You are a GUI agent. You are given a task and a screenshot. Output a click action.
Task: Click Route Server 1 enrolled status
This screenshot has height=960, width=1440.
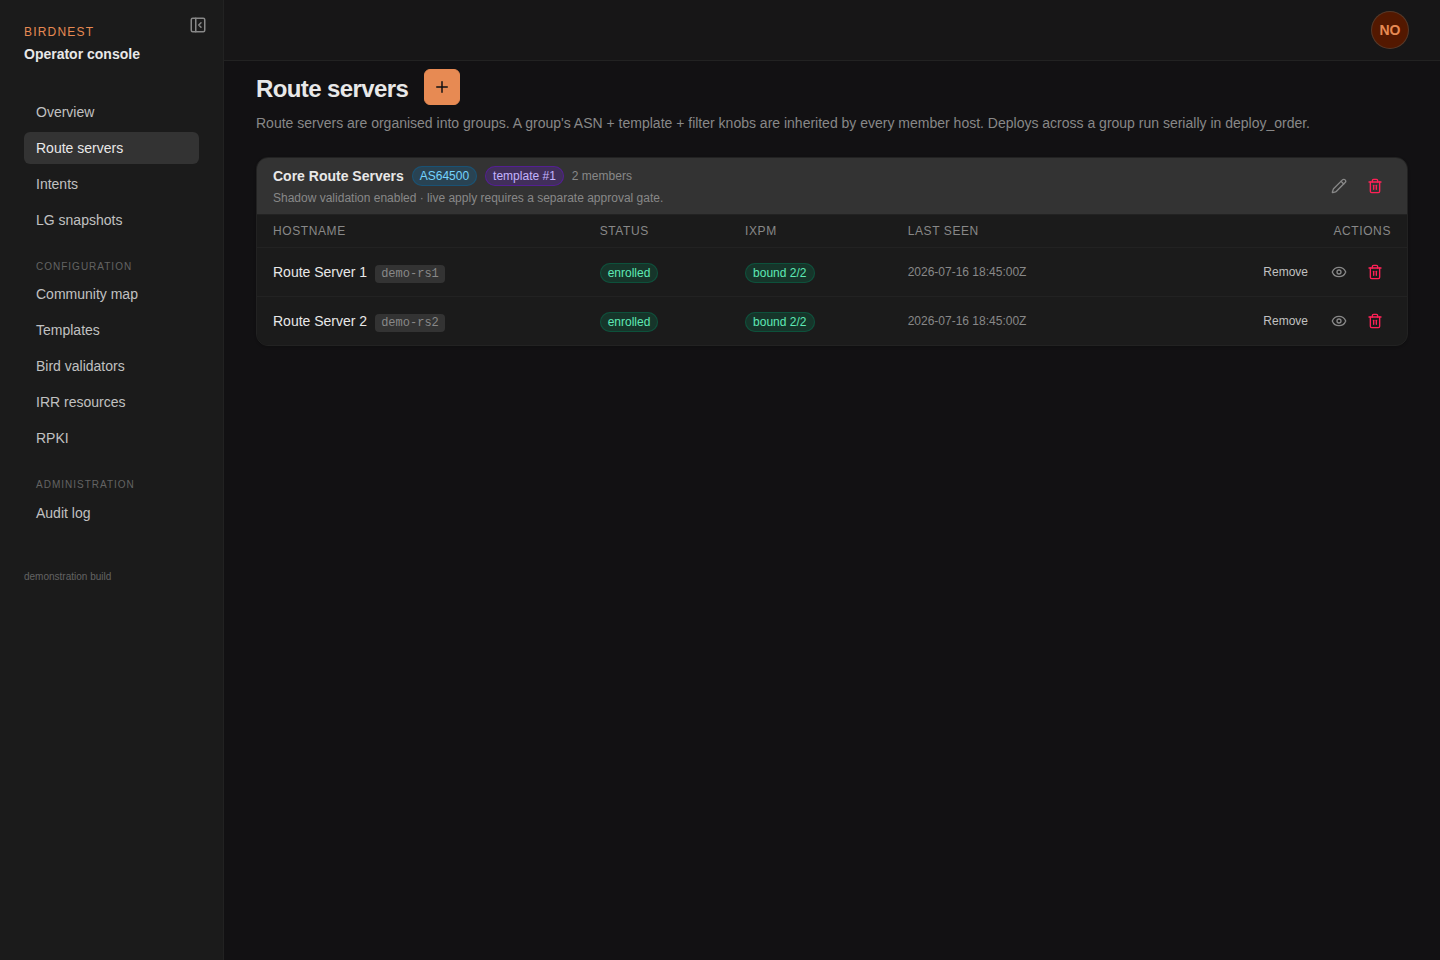(629, 273)
